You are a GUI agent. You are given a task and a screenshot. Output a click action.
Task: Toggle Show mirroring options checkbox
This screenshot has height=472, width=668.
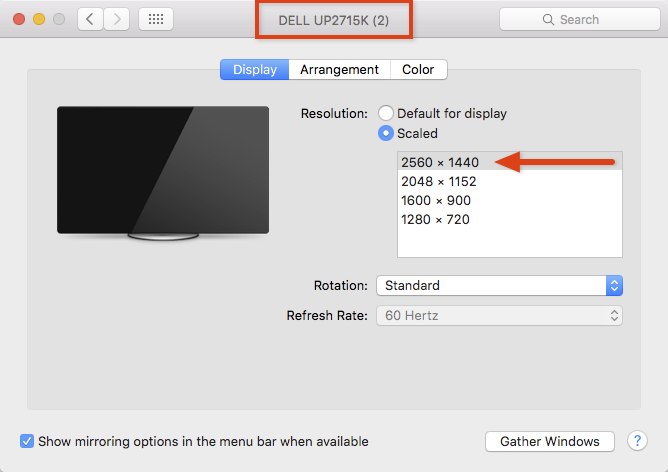point(27,441)
